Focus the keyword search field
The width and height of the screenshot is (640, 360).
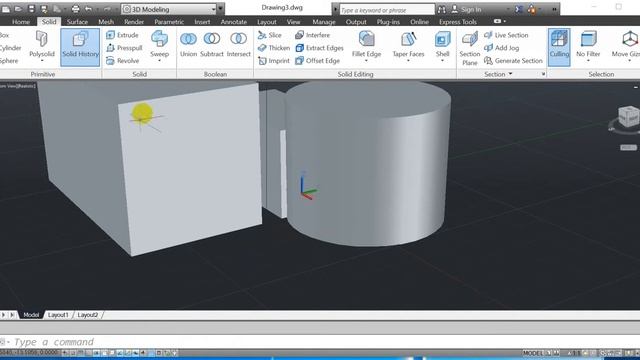(x=387, y=9)
